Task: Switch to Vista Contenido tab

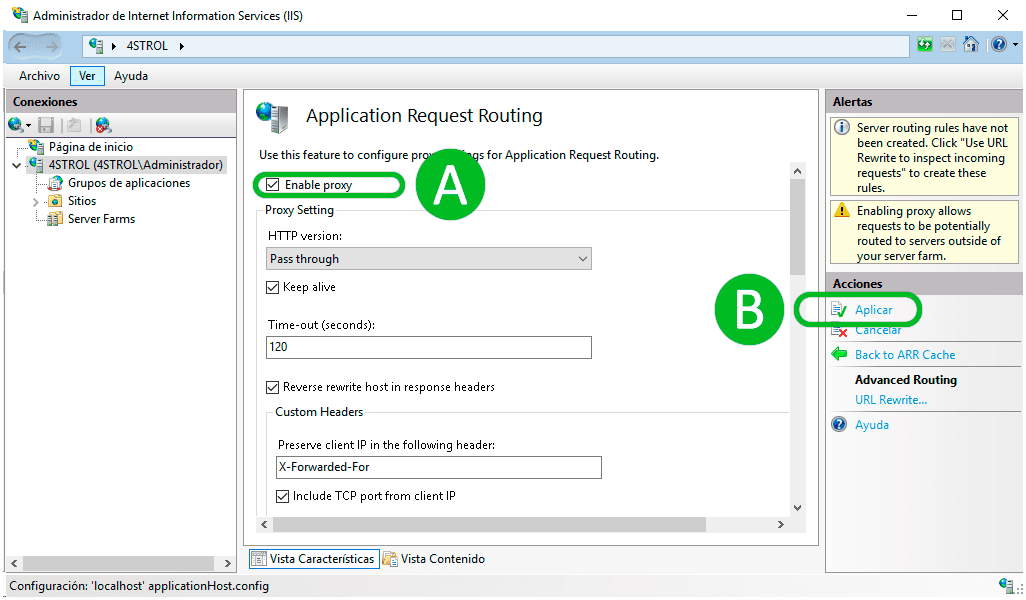Action: [434, 559]
